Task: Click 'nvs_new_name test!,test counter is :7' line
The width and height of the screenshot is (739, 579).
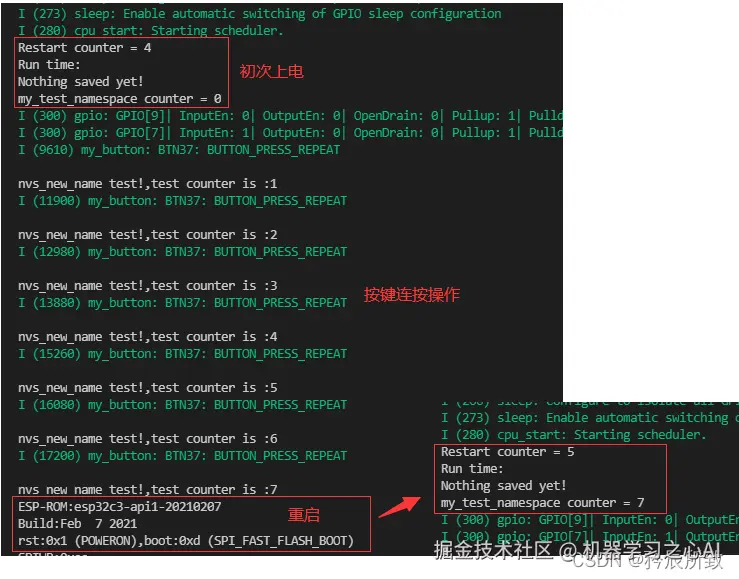Action: pyautogui.click(x=148, y=489)
